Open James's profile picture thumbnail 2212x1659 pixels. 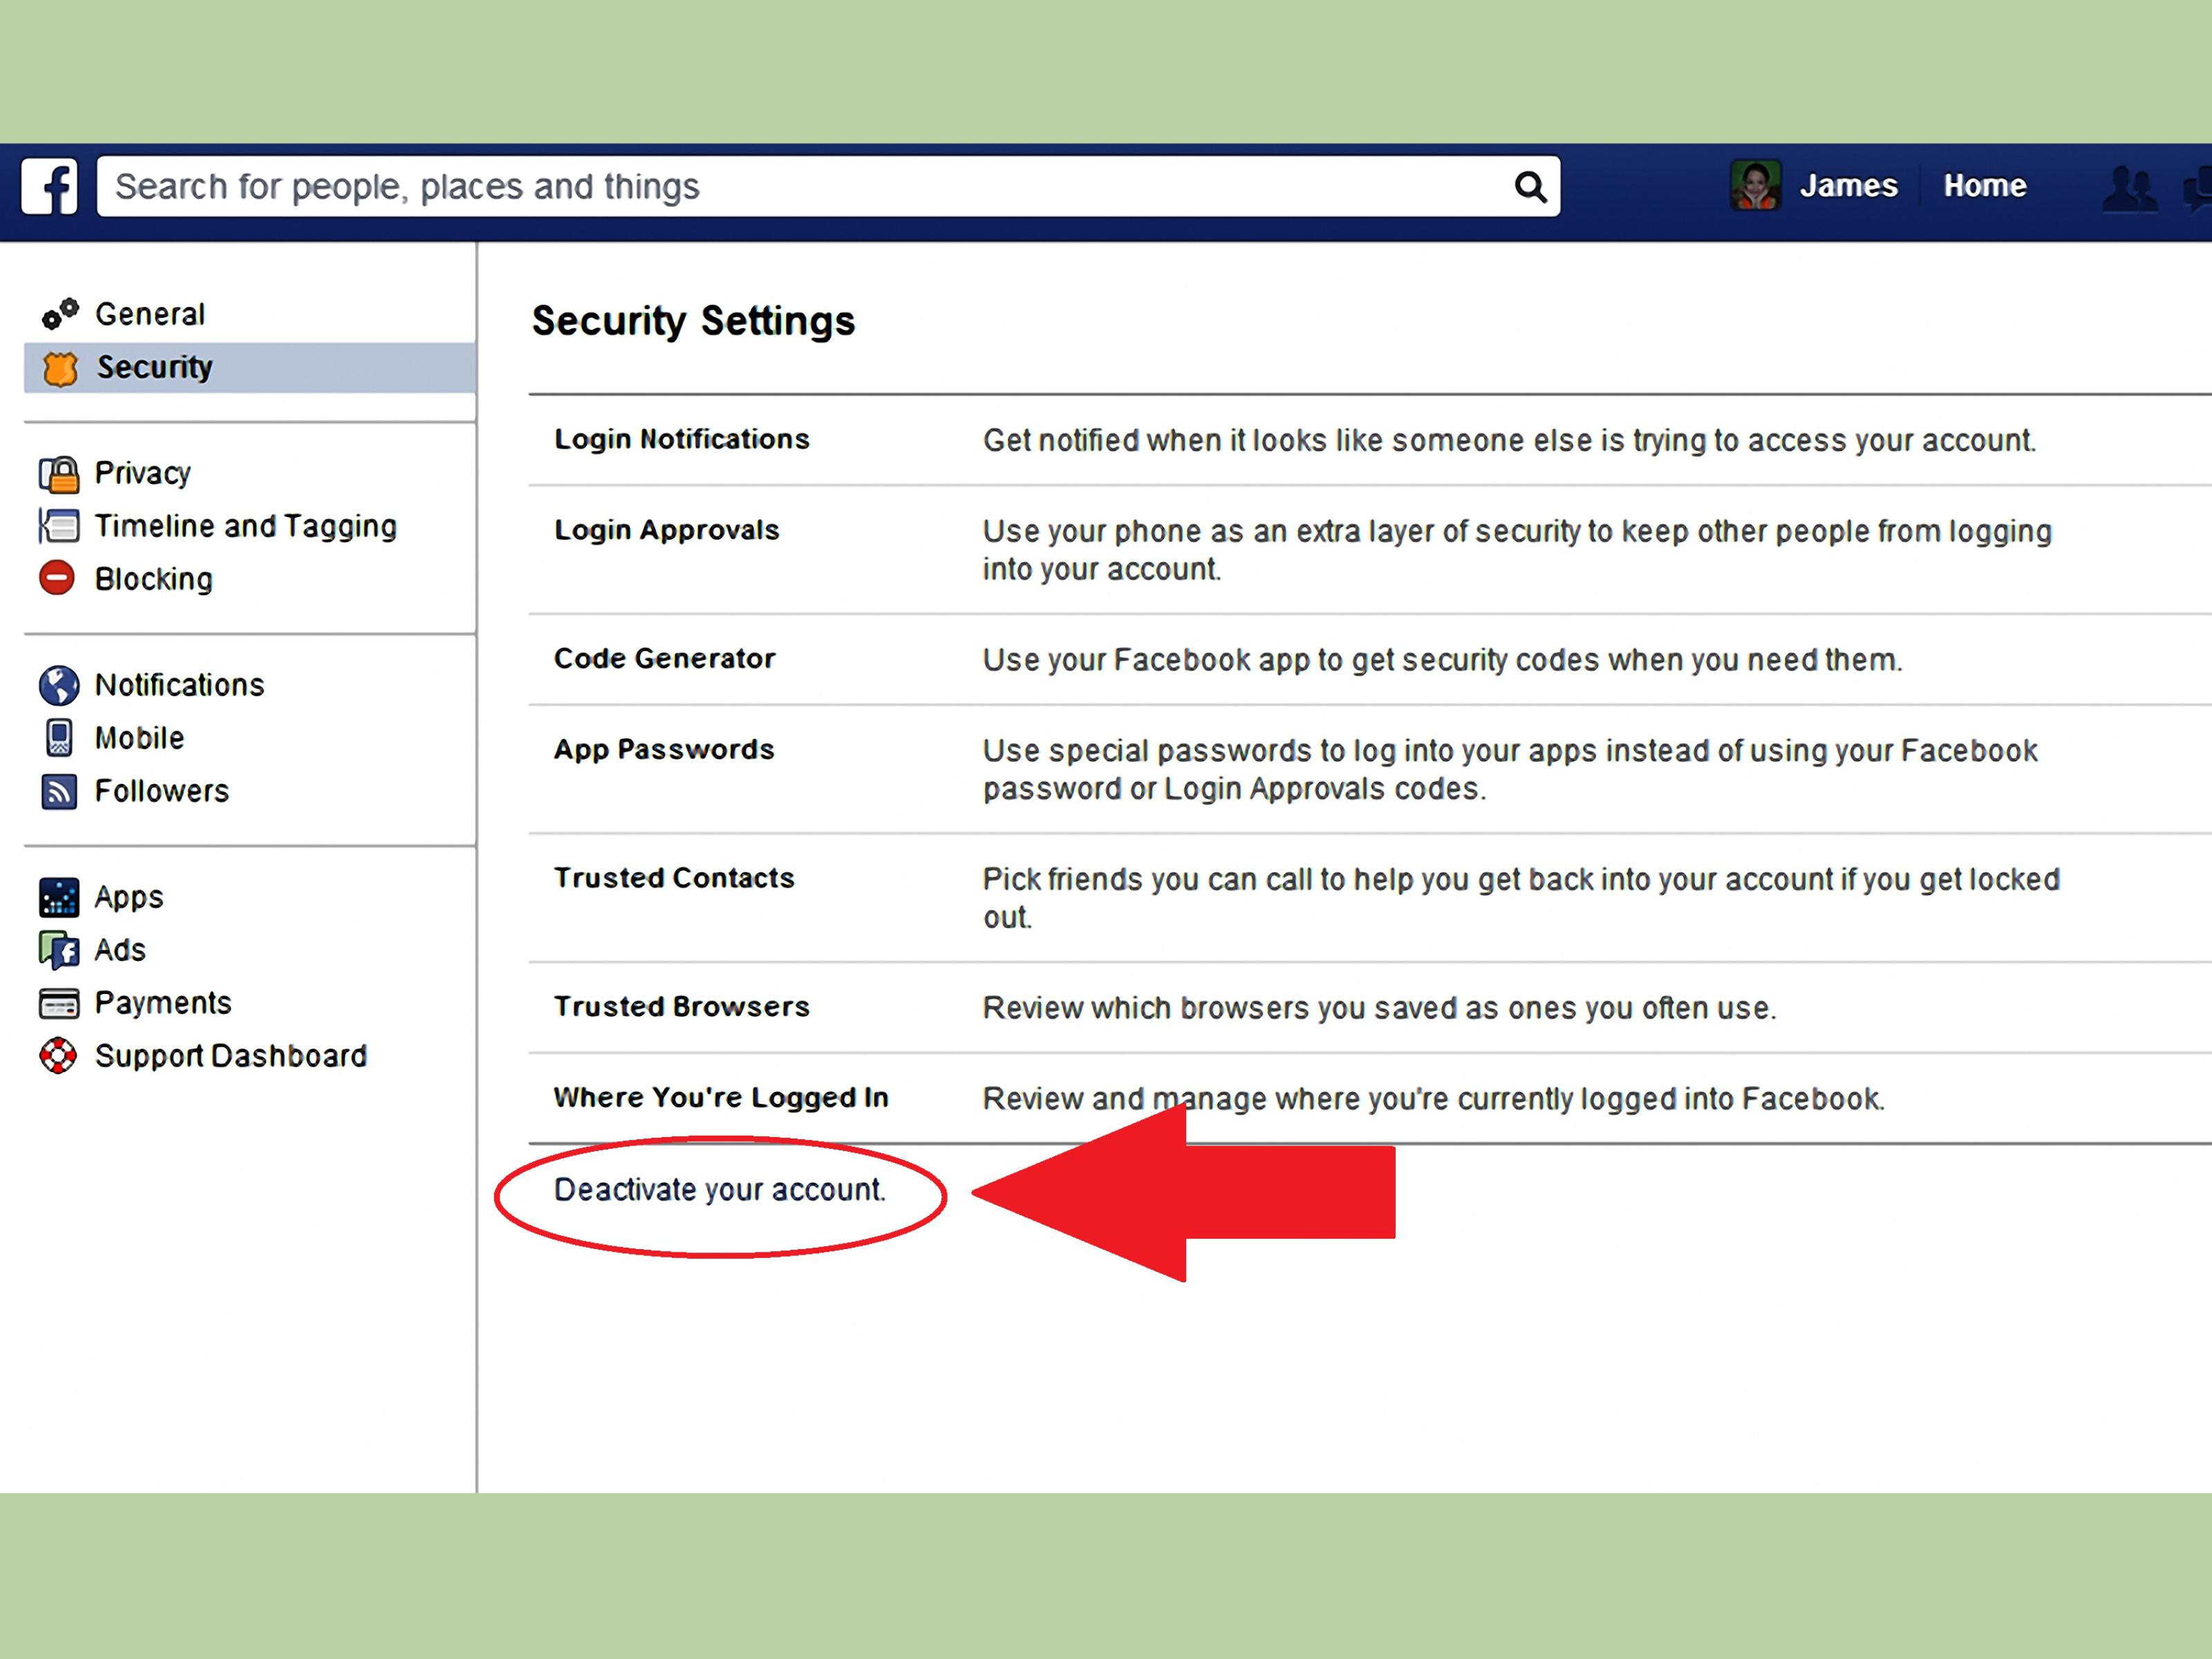click(x=1755, y=185)
